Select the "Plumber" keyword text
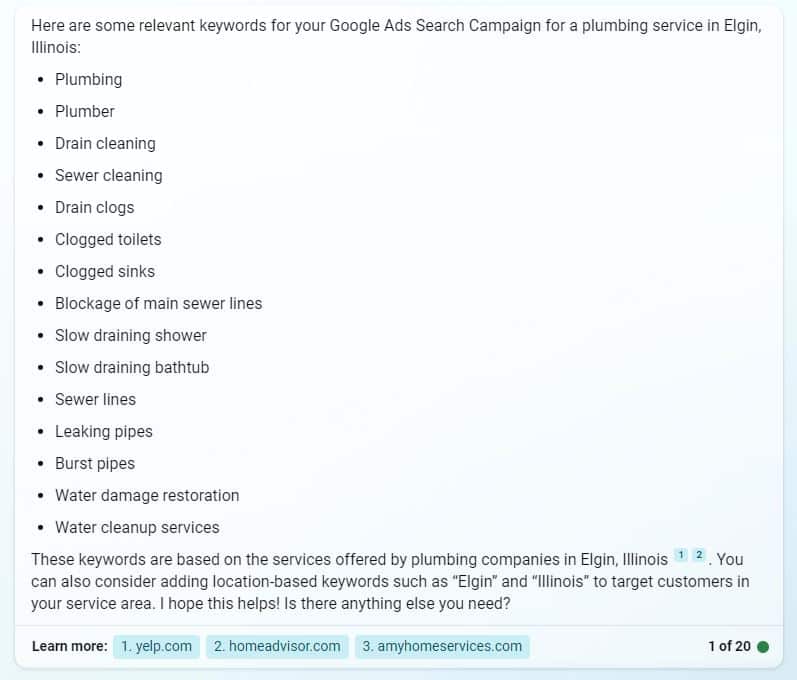This screenshot has width=797, height=680. pyautogui.click(x=85, y=111)
